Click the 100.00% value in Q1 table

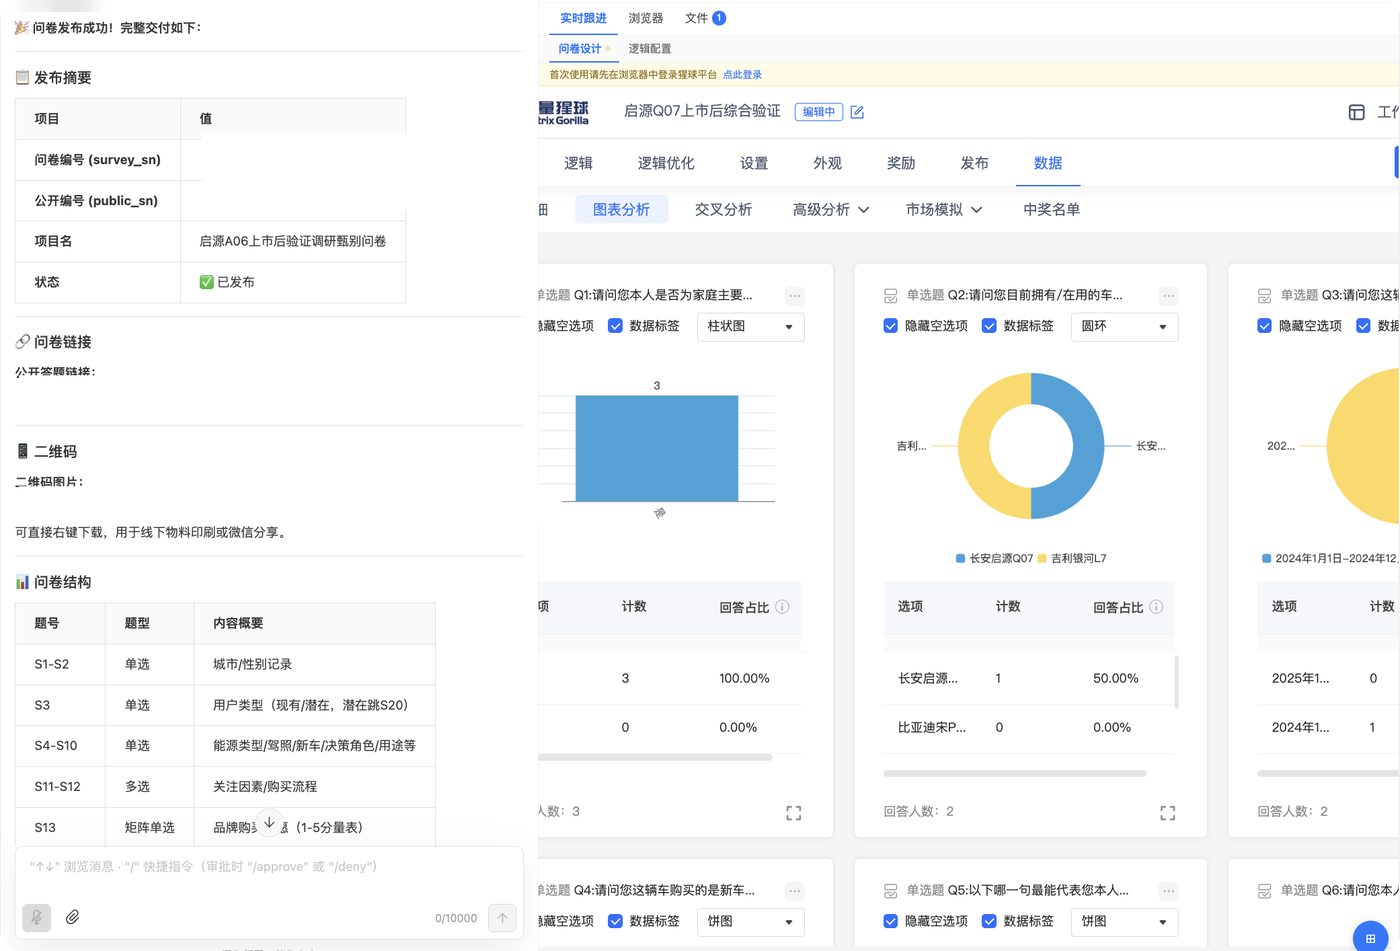(744, 678)
